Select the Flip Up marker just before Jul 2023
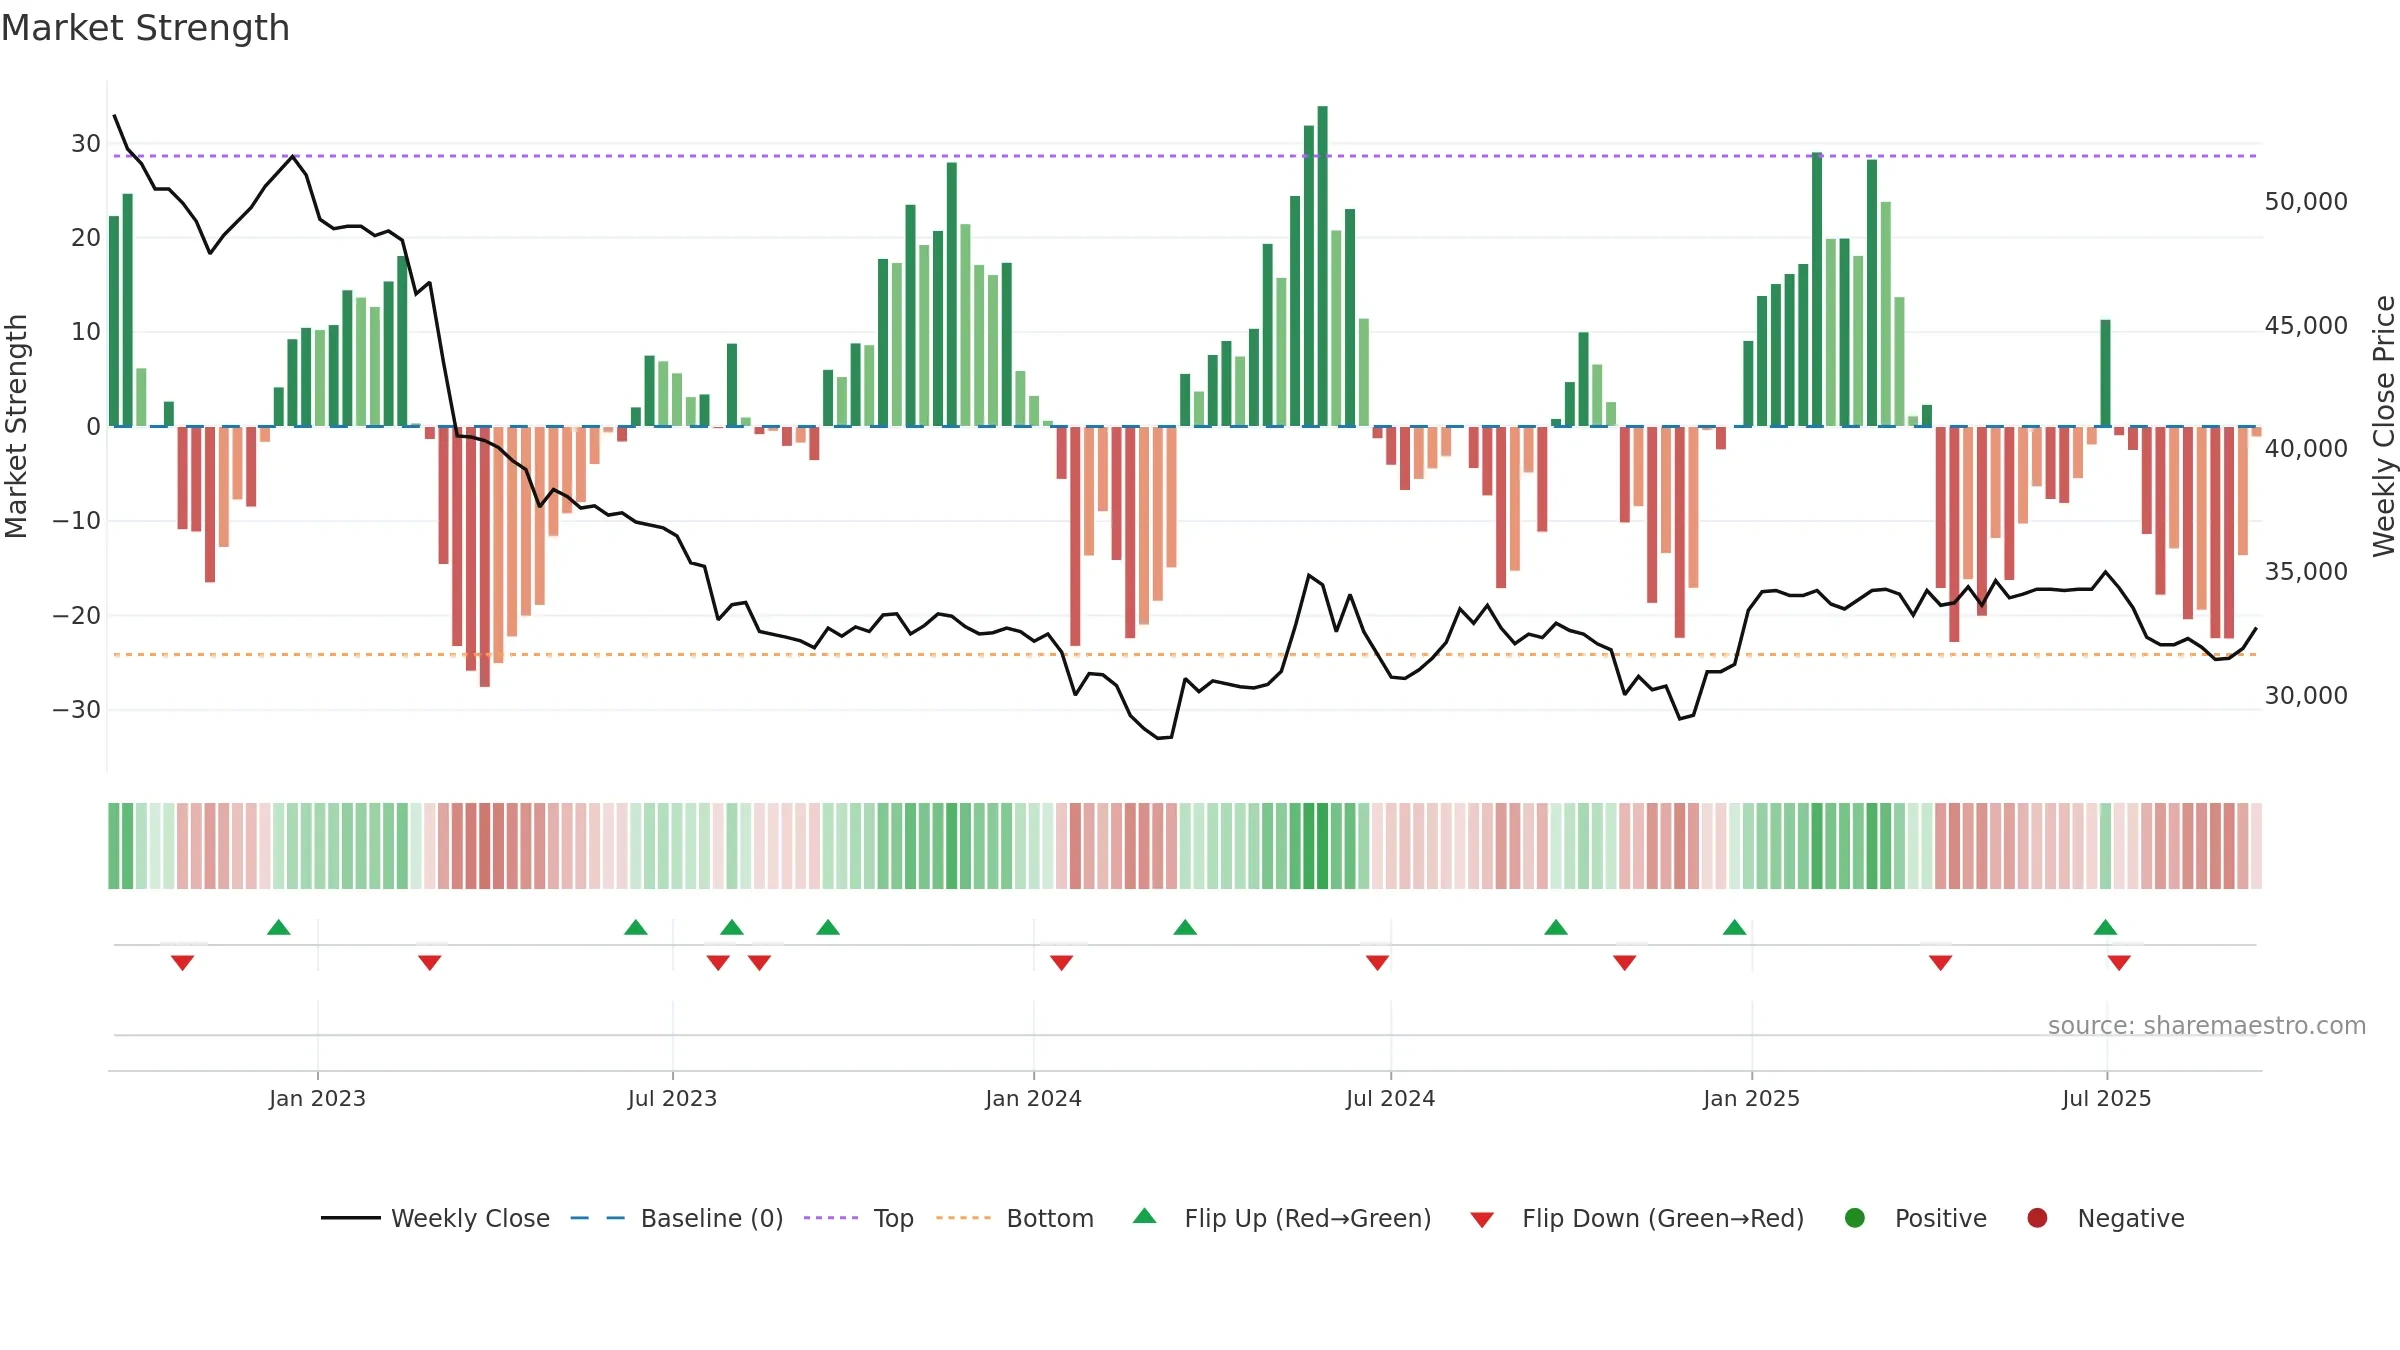 [636, 927]
